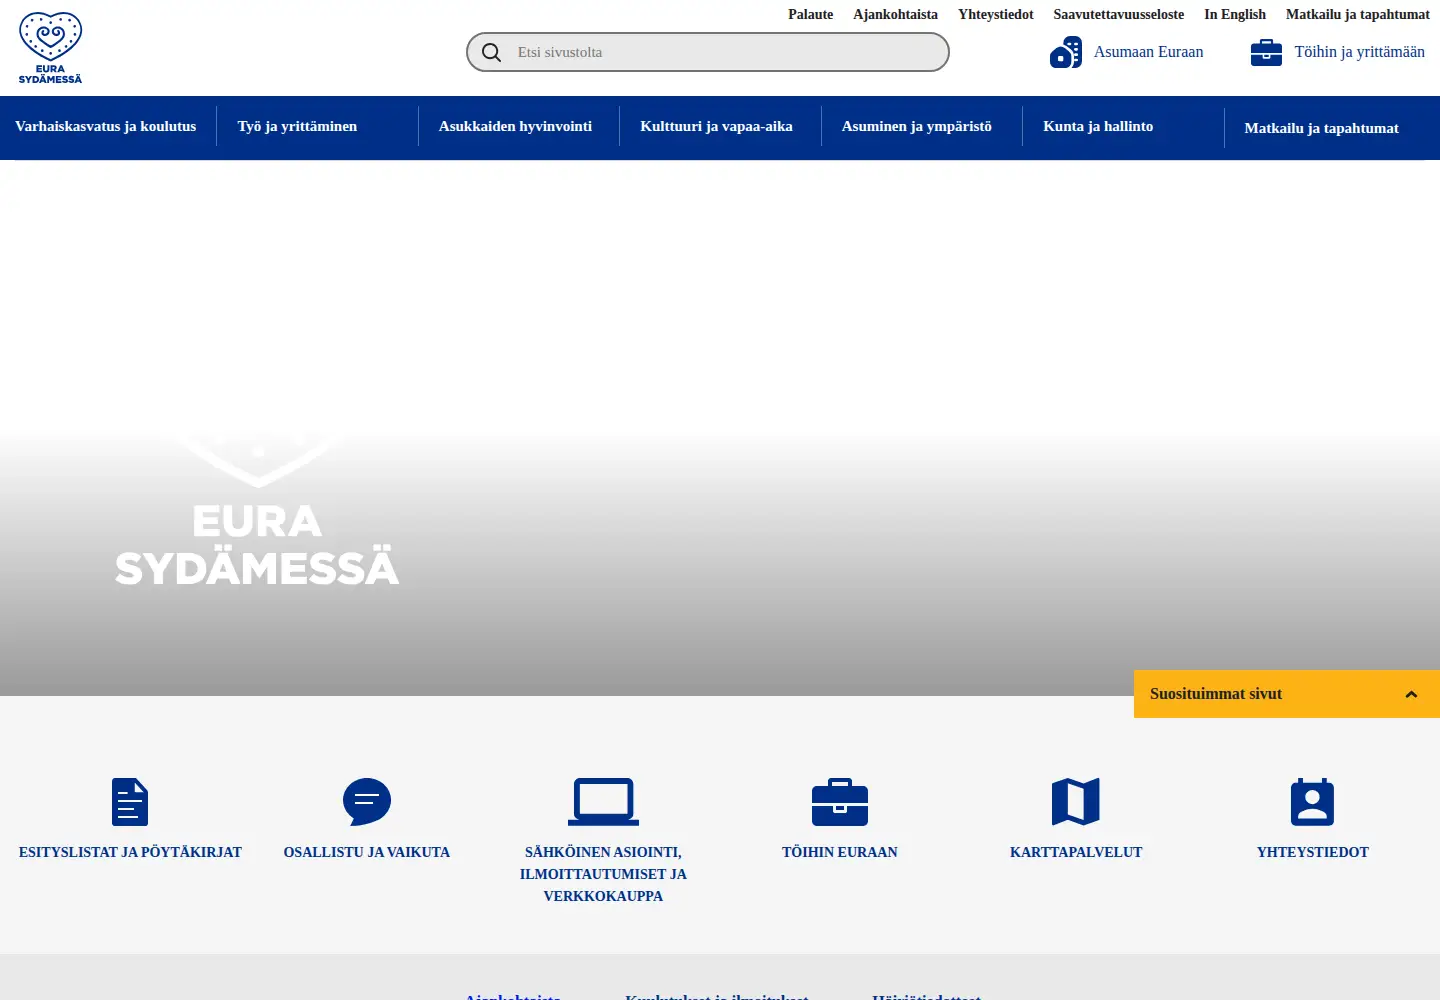Open the Työ ja yrittäminen menu
The width and height of the screenshot is (1440, 1000).
pyautogui.click(x=297, y=126)
